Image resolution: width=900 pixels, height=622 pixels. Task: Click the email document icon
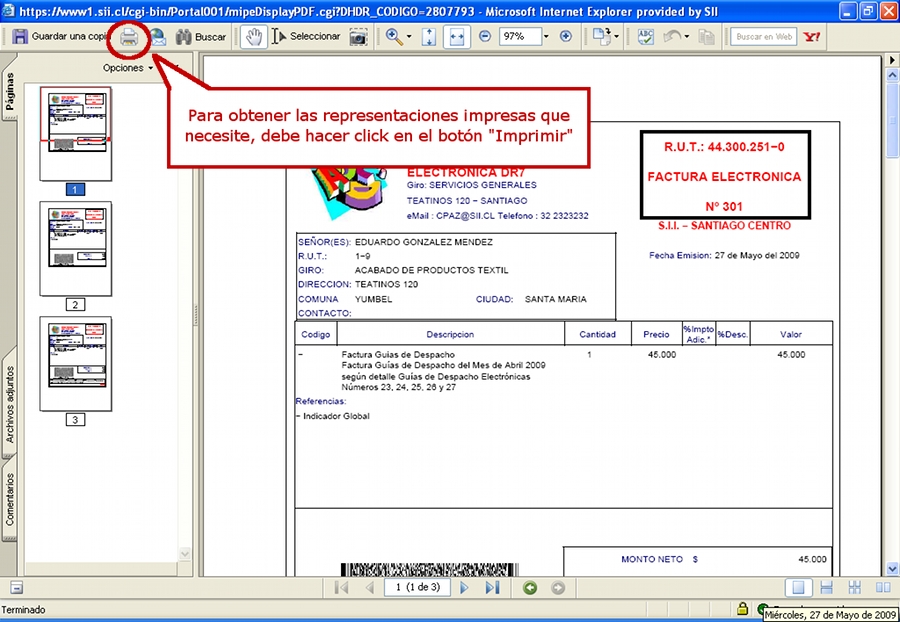point(158,38)
